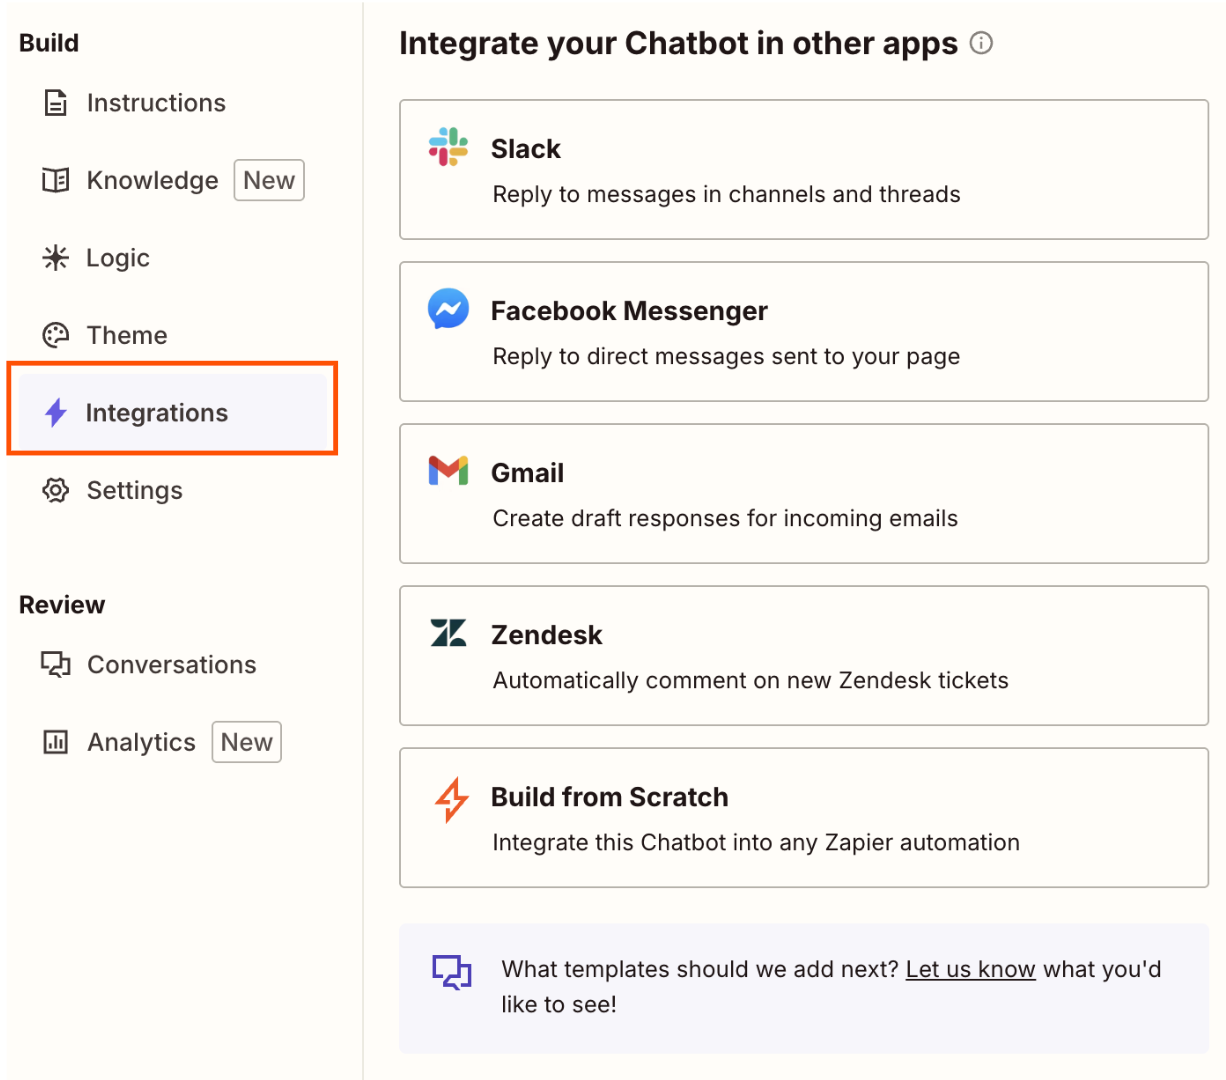The width and height of the screenshot is (1226, 1080).
Task: Choose the Slack integration card
Action: click(804, 169)
